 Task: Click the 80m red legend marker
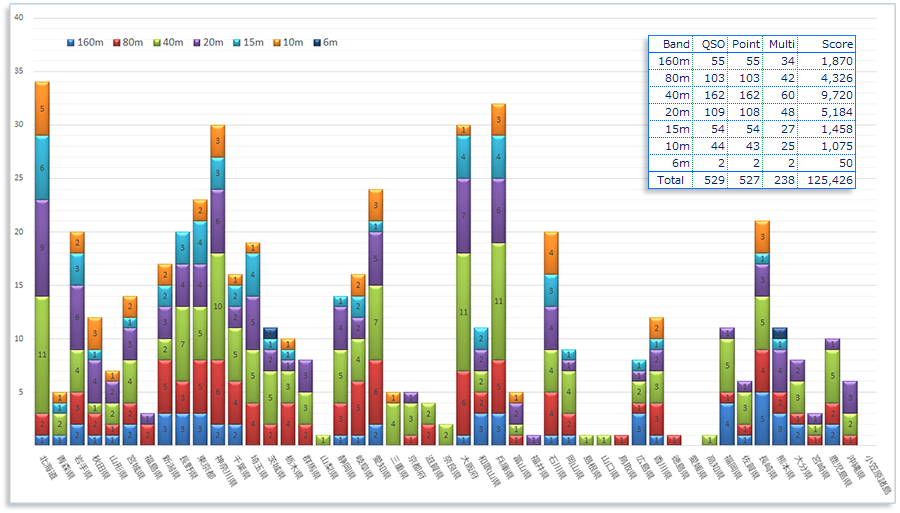click(116, 43)
